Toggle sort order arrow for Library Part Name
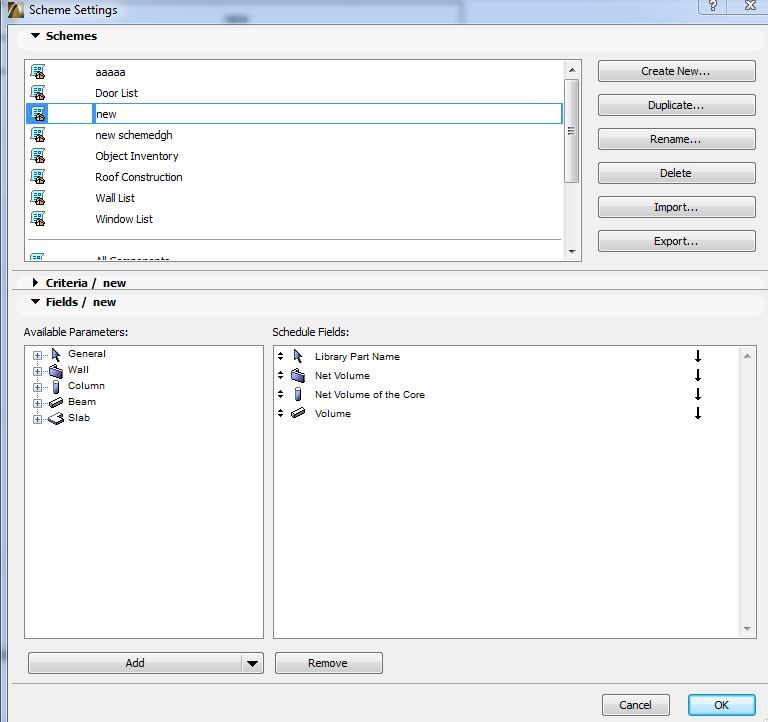The image size is (768, 722). pyautogui.click(x=698, y=356)
